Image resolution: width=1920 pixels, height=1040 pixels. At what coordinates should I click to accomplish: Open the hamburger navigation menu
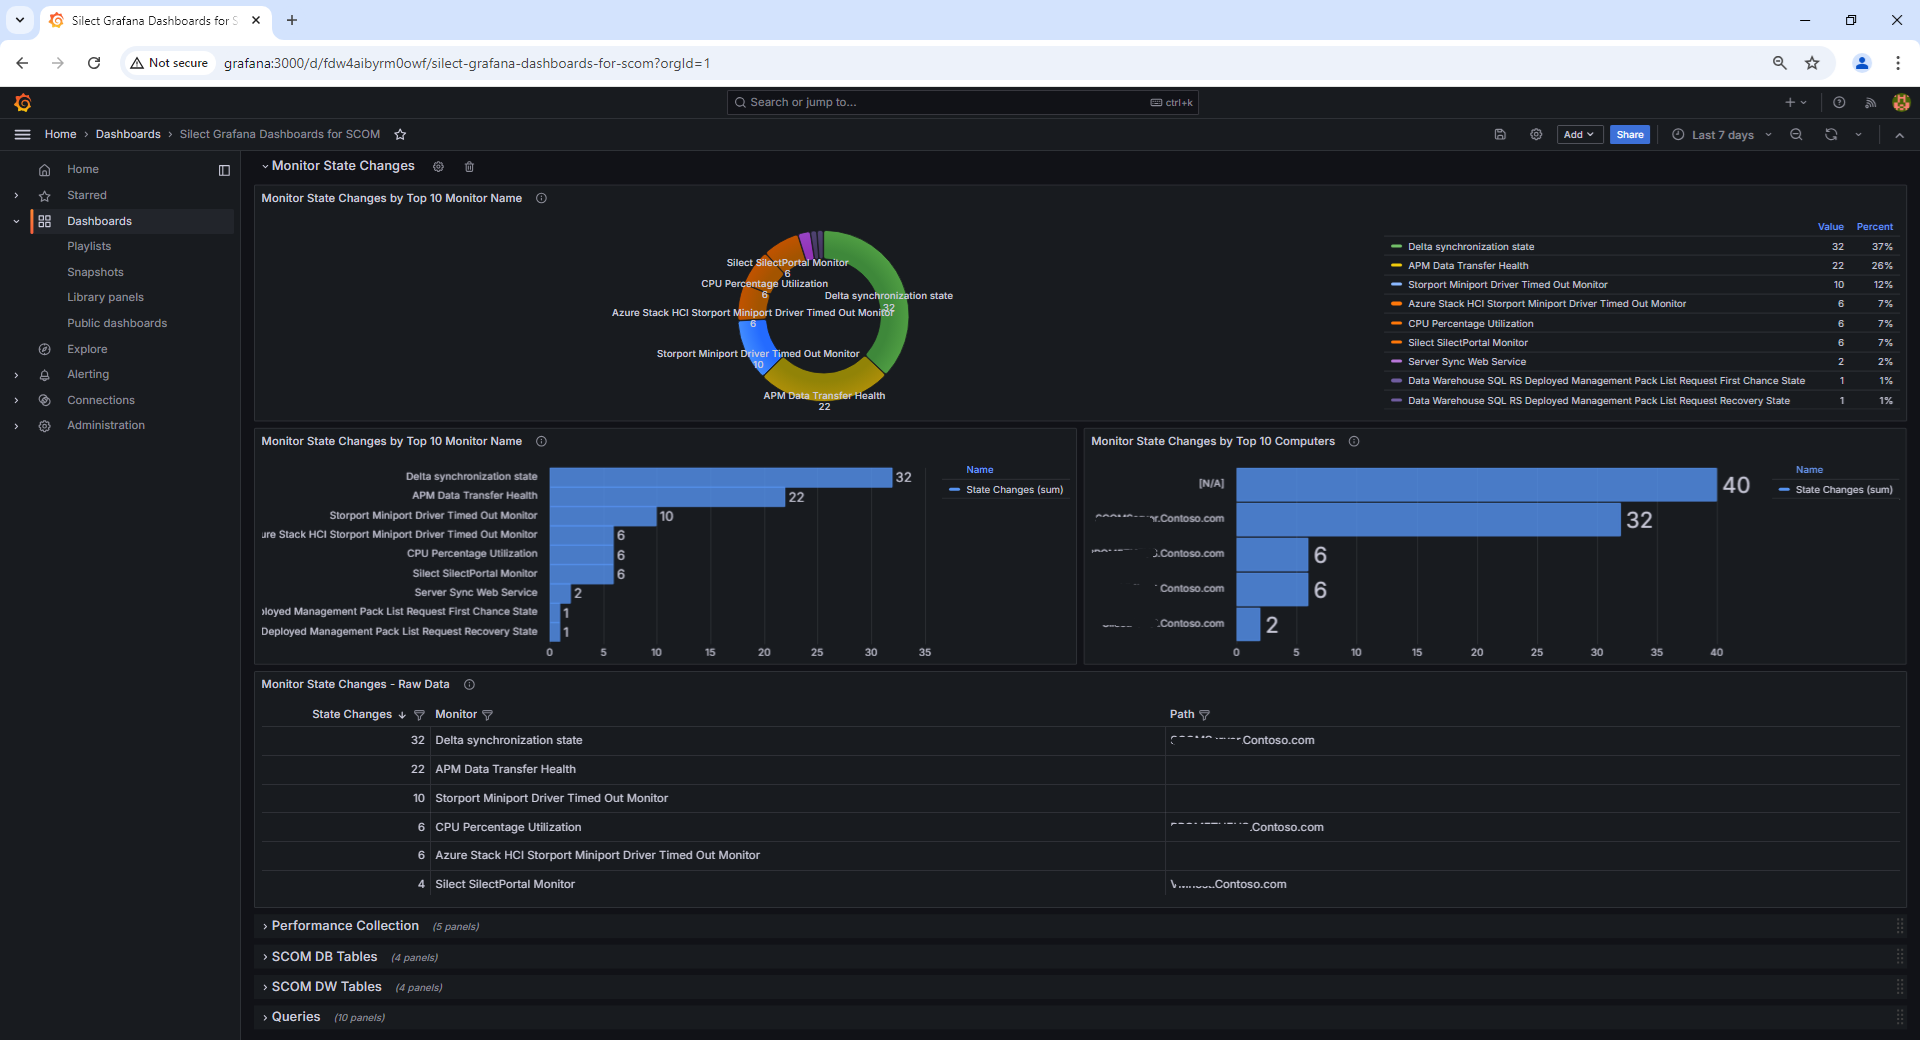click(x=22, y=134)
